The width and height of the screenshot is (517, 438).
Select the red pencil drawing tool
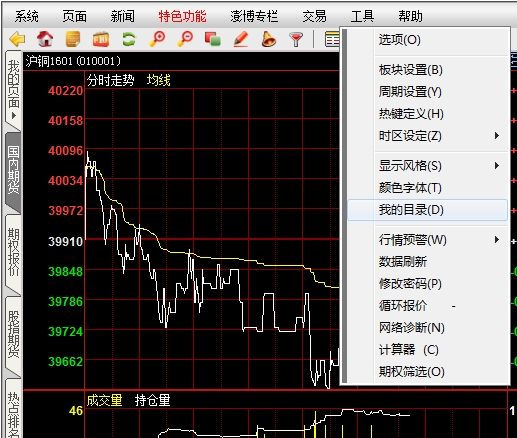tap(241, 39)
